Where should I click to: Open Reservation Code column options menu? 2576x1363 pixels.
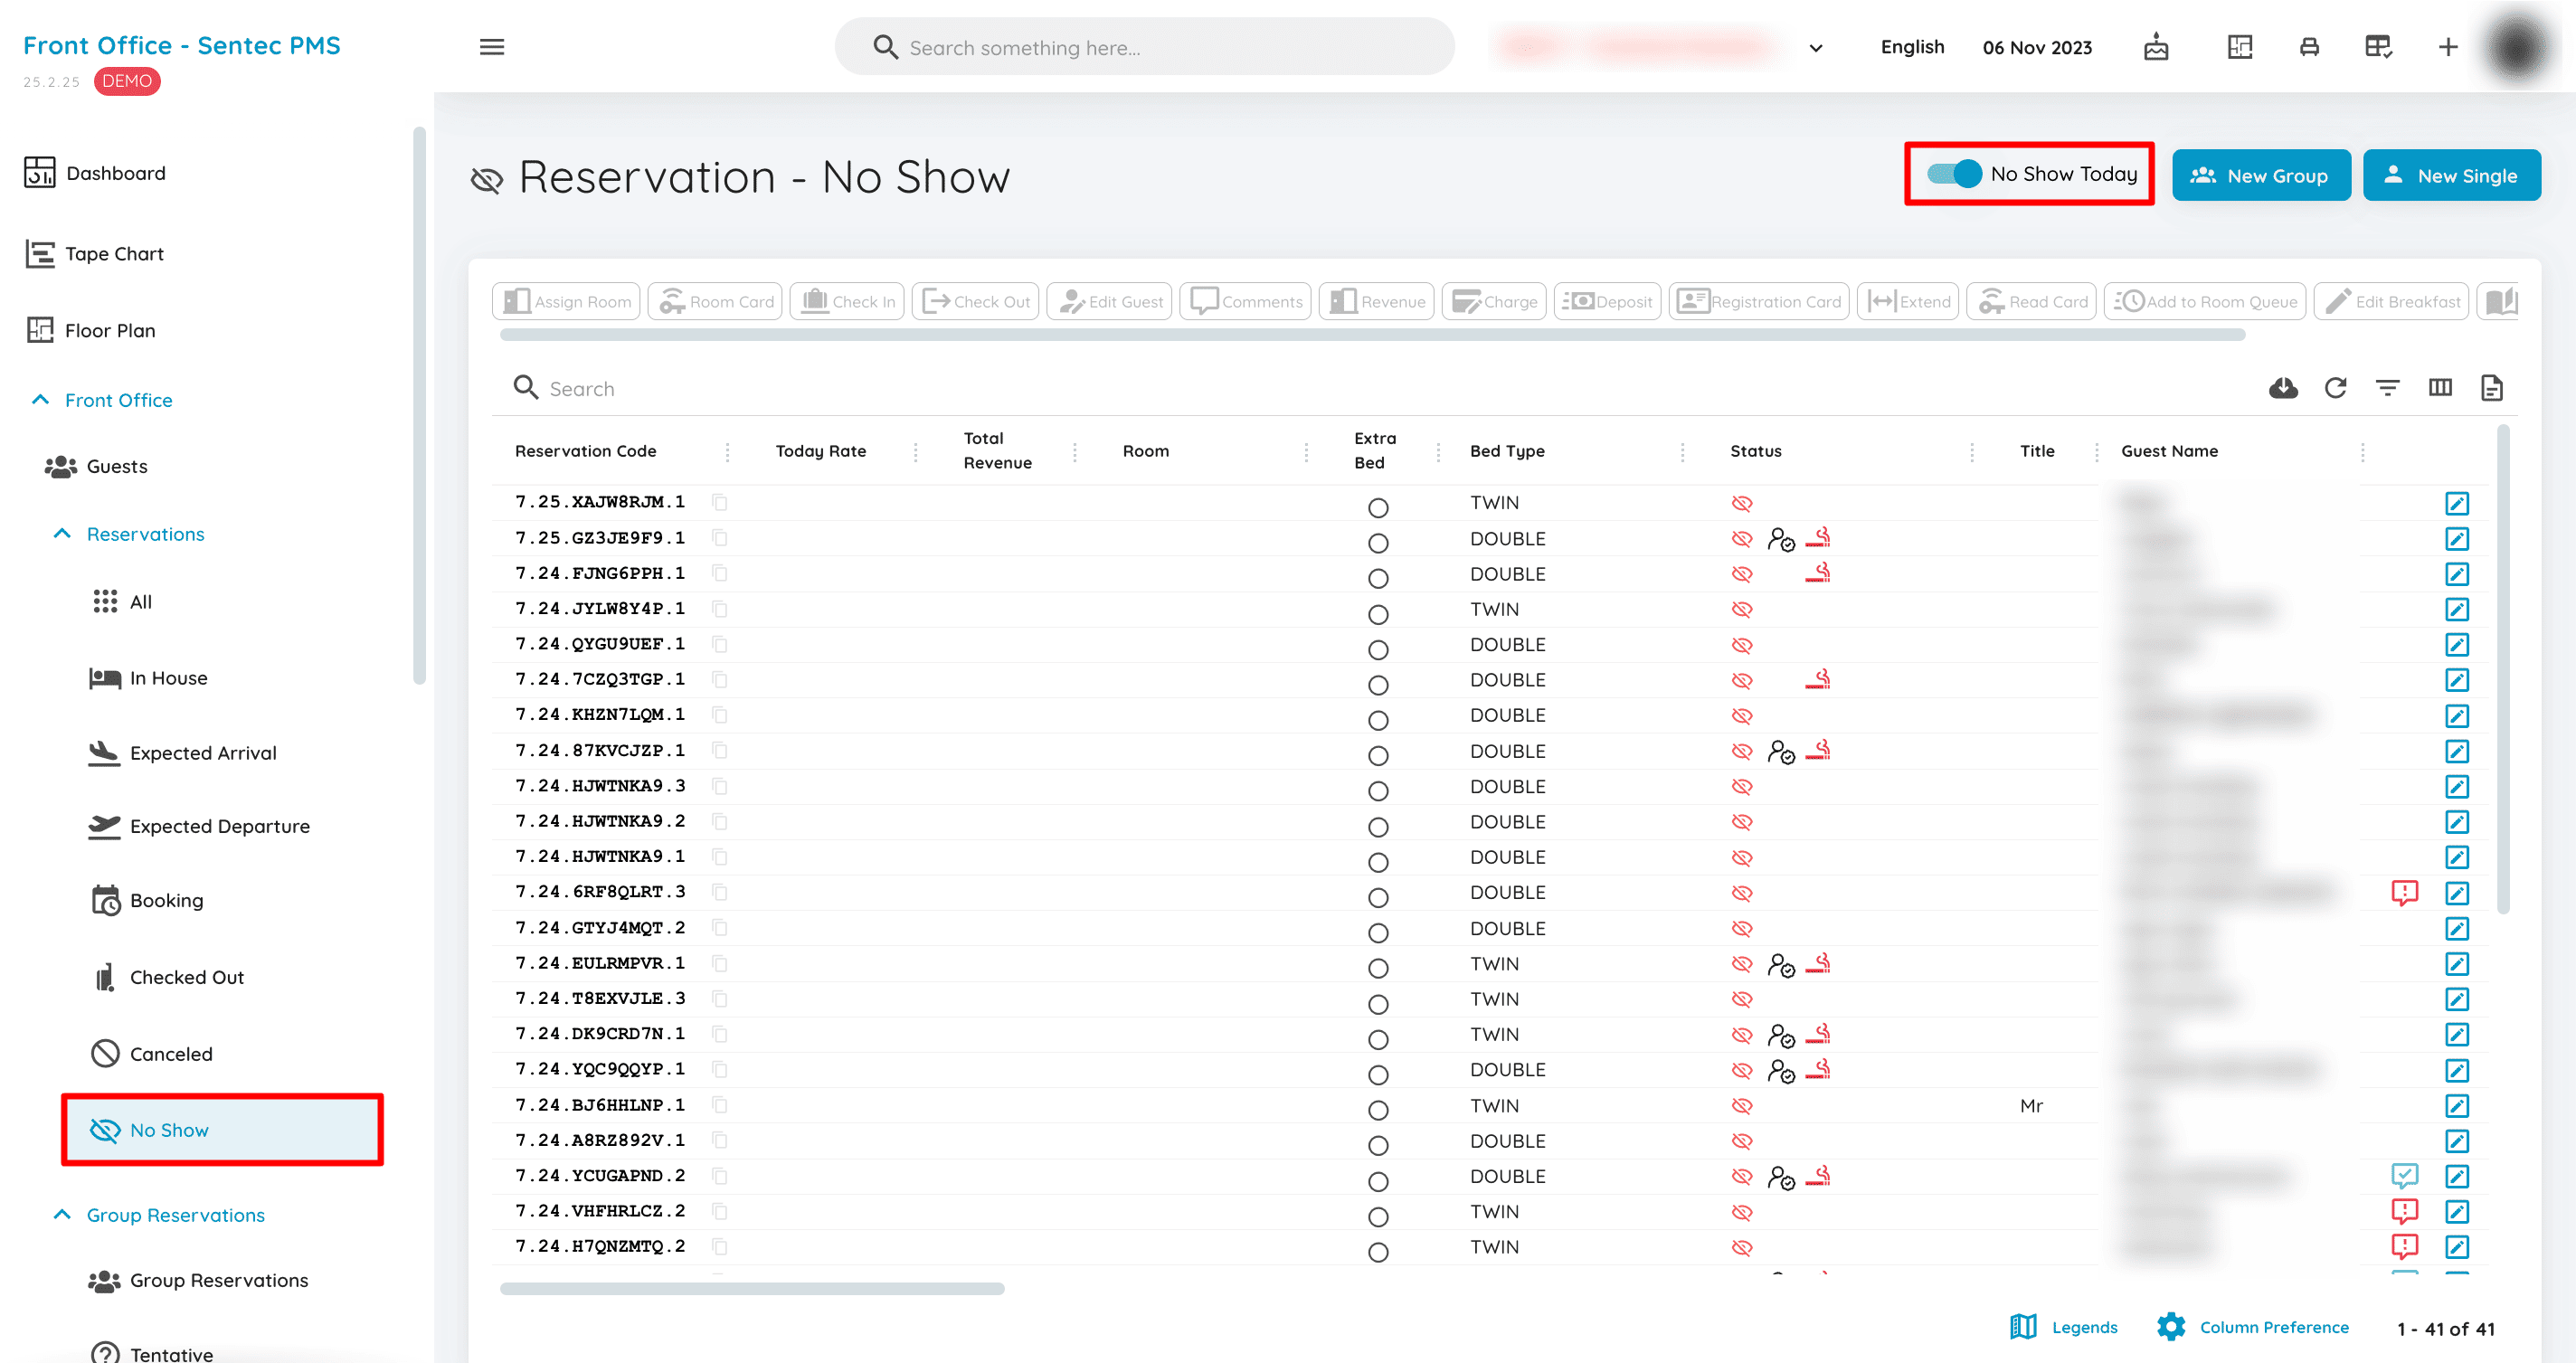[727, 452]
